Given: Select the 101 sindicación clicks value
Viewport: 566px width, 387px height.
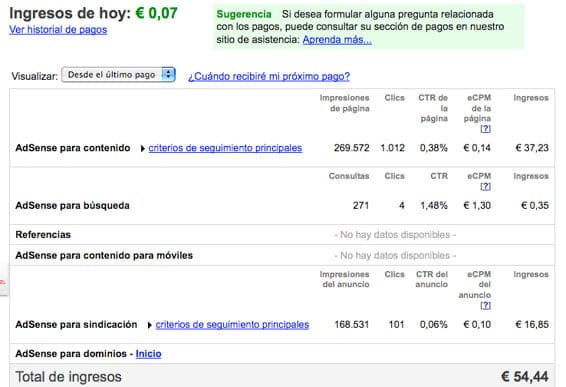Looking at the screenshot, I should [396, 325].
